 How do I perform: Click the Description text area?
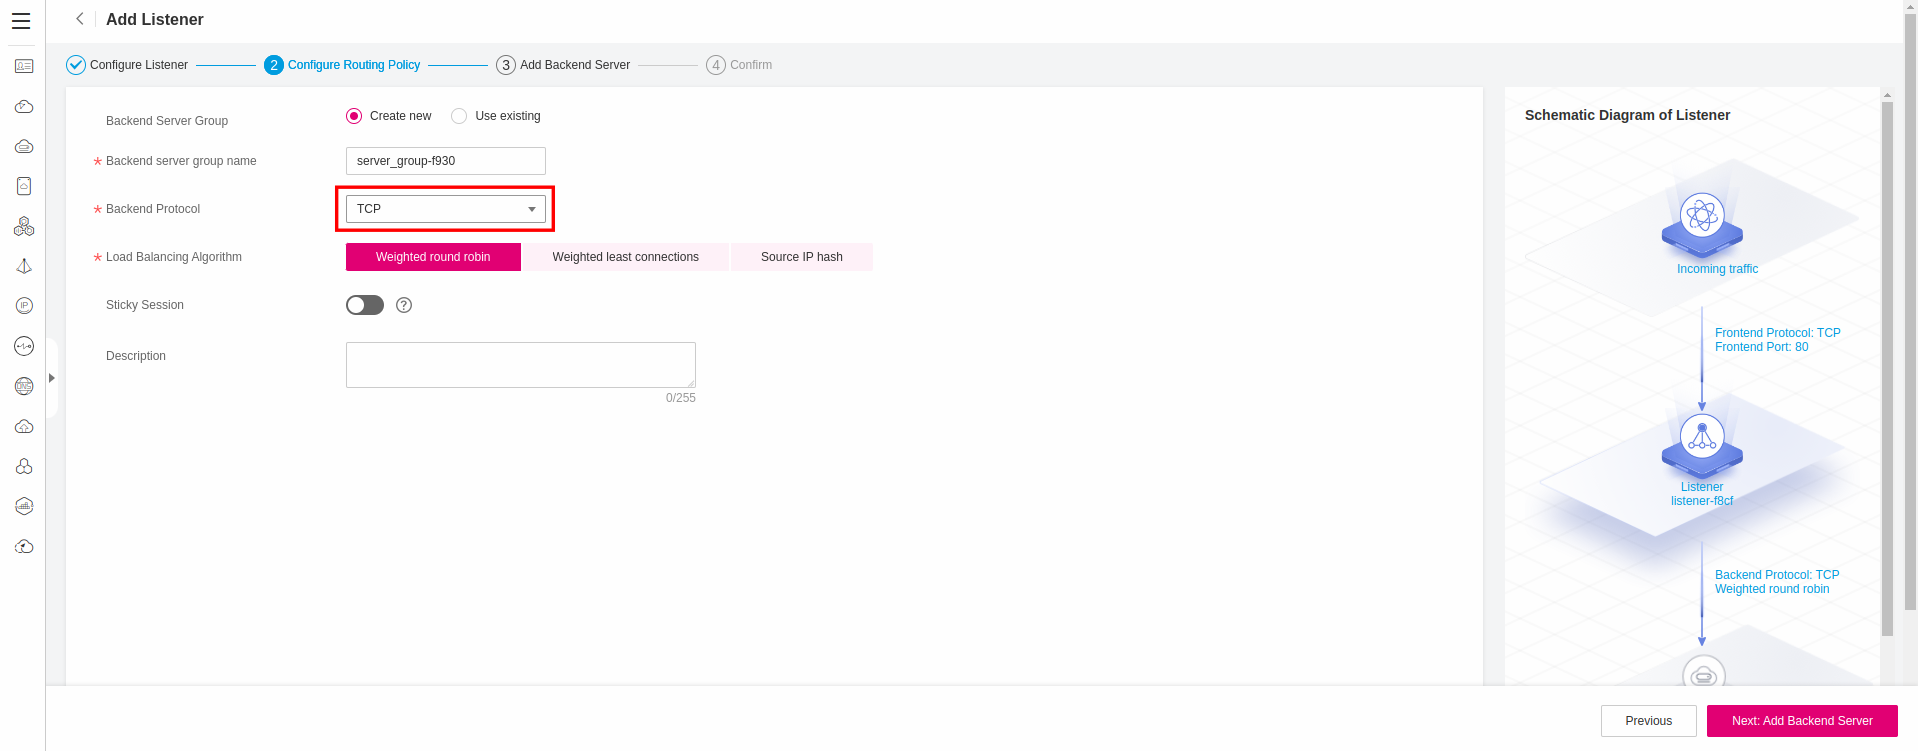[520, 365]
